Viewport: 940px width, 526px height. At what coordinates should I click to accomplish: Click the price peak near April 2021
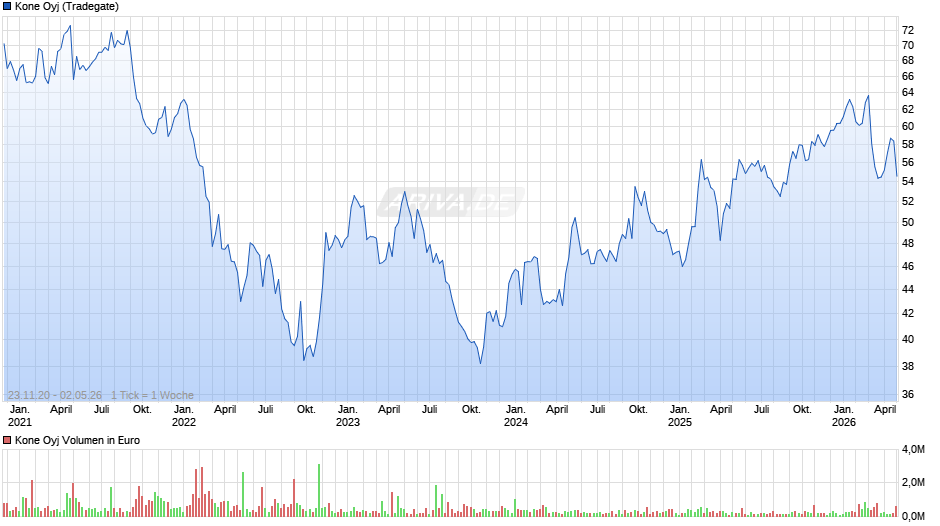[x=70, y=26]
